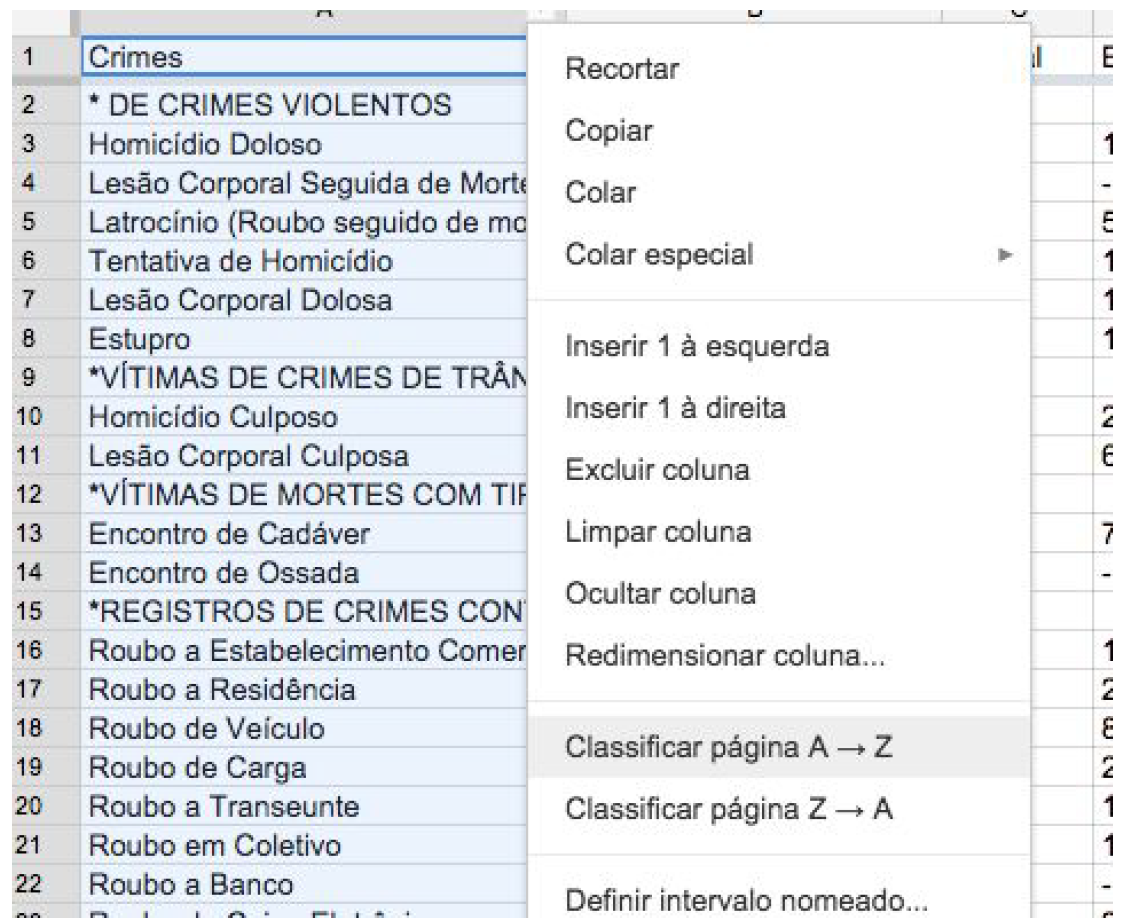1126x924 pixels.
Task: Select the Crimes header cell
Action: 300,58
